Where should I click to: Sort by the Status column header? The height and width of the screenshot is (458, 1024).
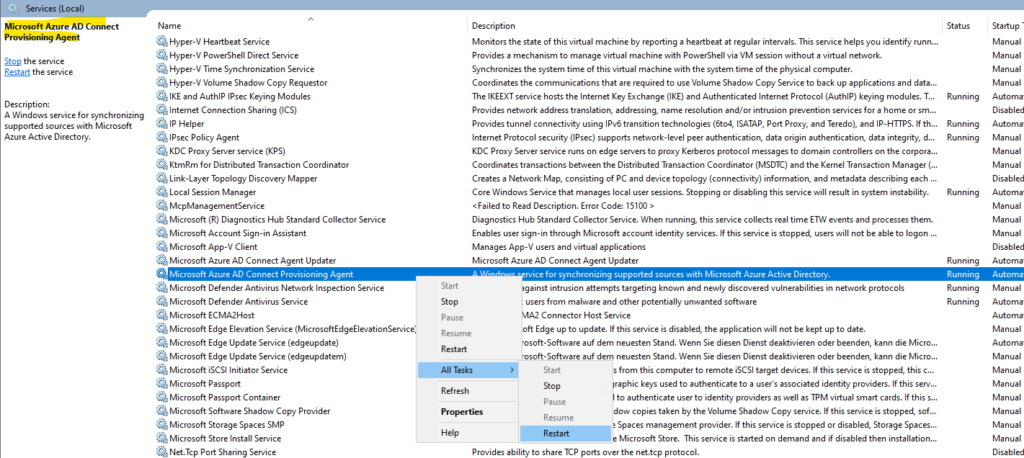tap(965, 25)
